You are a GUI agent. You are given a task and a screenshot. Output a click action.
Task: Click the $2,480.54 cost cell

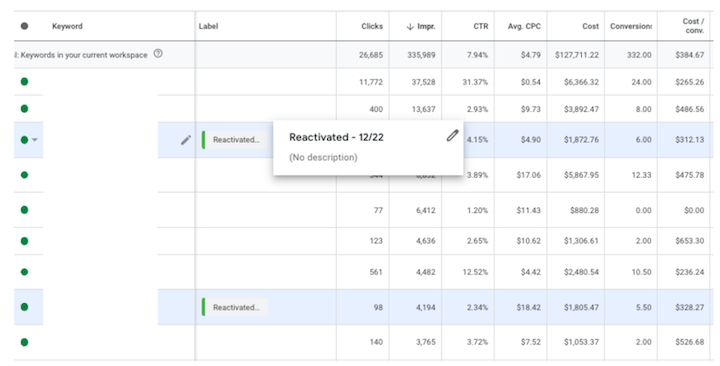coord(581,272)
